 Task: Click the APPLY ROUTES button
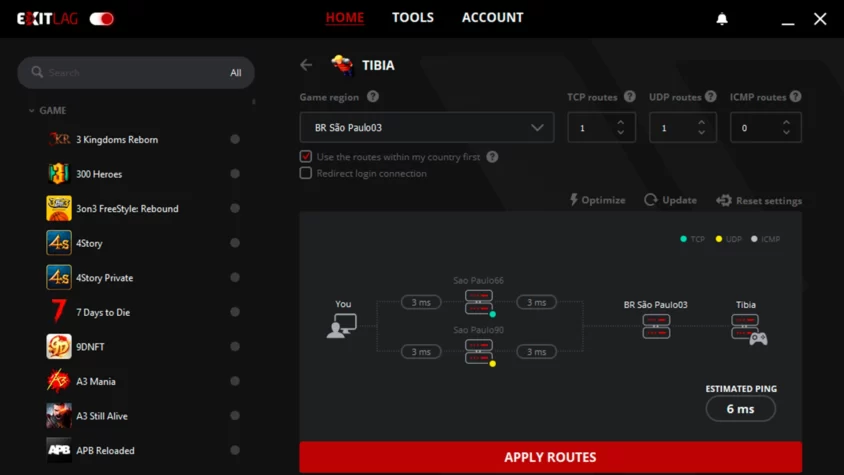(x=551, y=457)
